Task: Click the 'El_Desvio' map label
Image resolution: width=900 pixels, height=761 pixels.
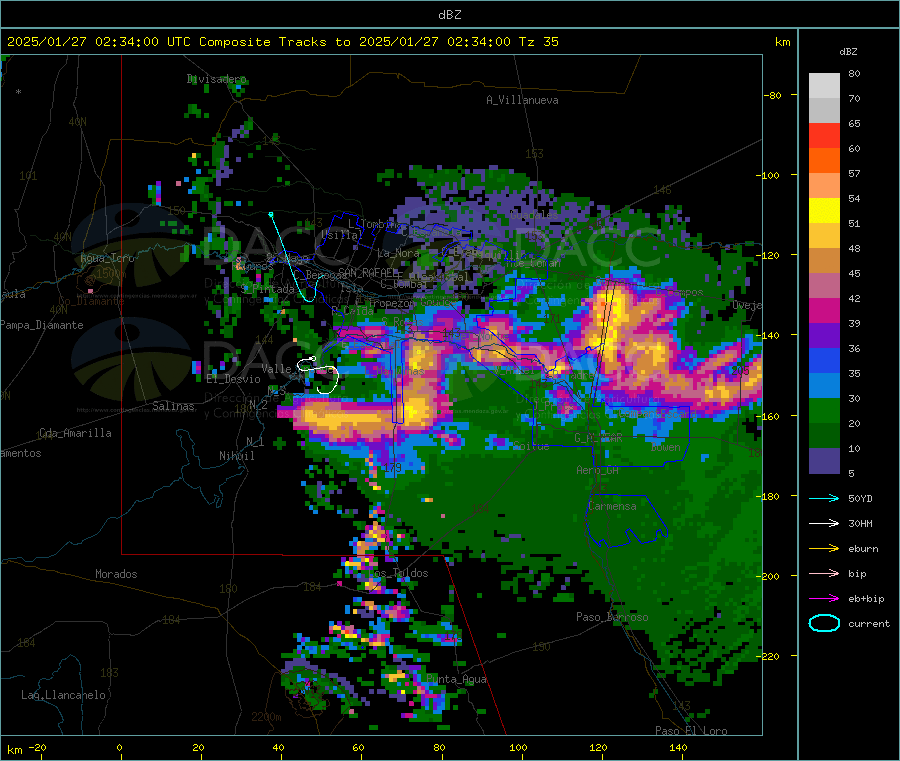Action: [x=233, y=379]
